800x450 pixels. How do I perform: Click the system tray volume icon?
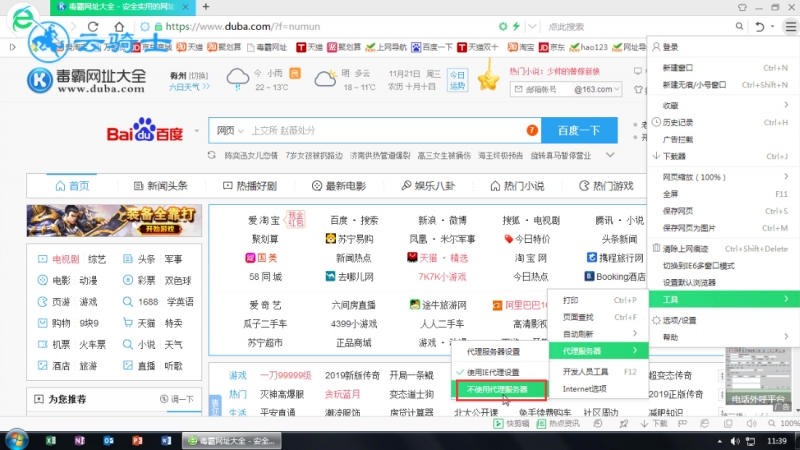[x=735, y=441]
